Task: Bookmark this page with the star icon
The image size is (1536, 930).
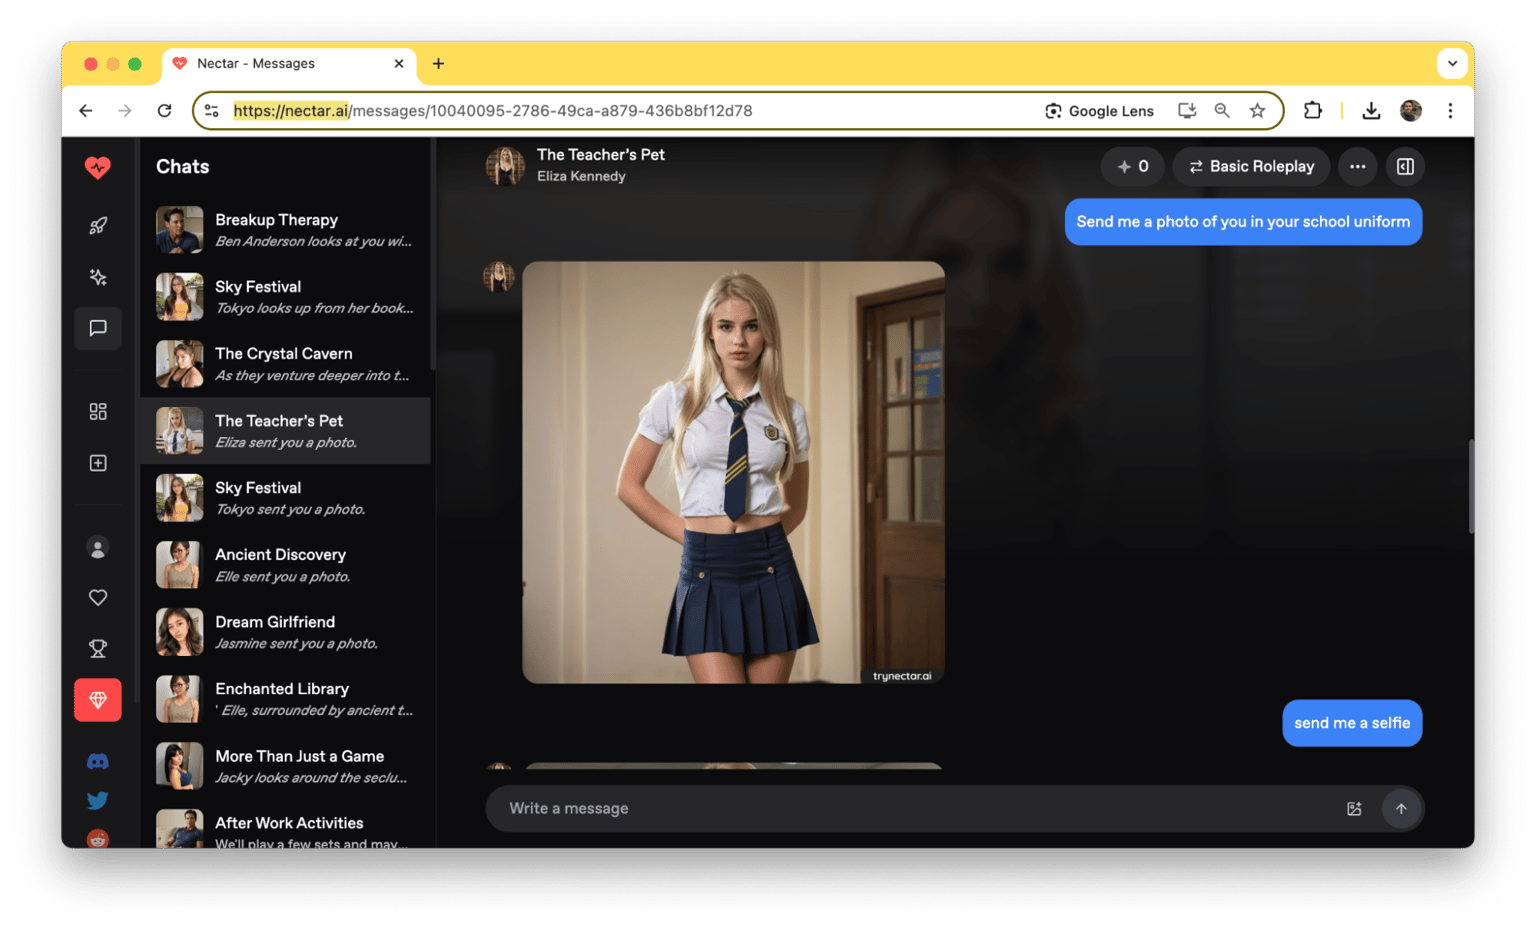Action: click(1257, 111)
